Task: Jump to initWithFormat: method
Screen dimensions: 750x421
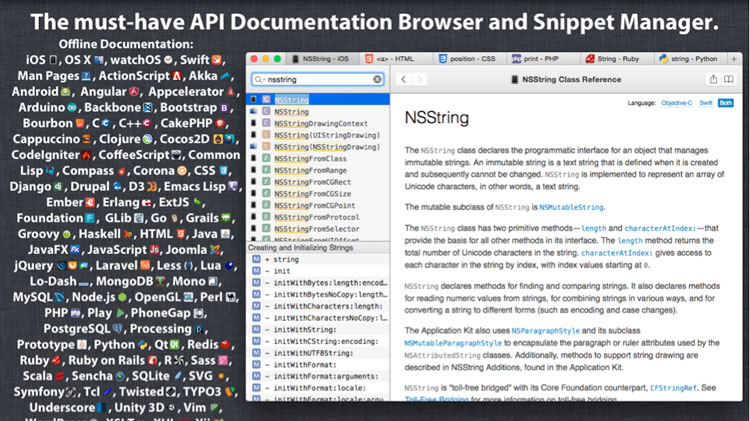Action: click(318, 365)
